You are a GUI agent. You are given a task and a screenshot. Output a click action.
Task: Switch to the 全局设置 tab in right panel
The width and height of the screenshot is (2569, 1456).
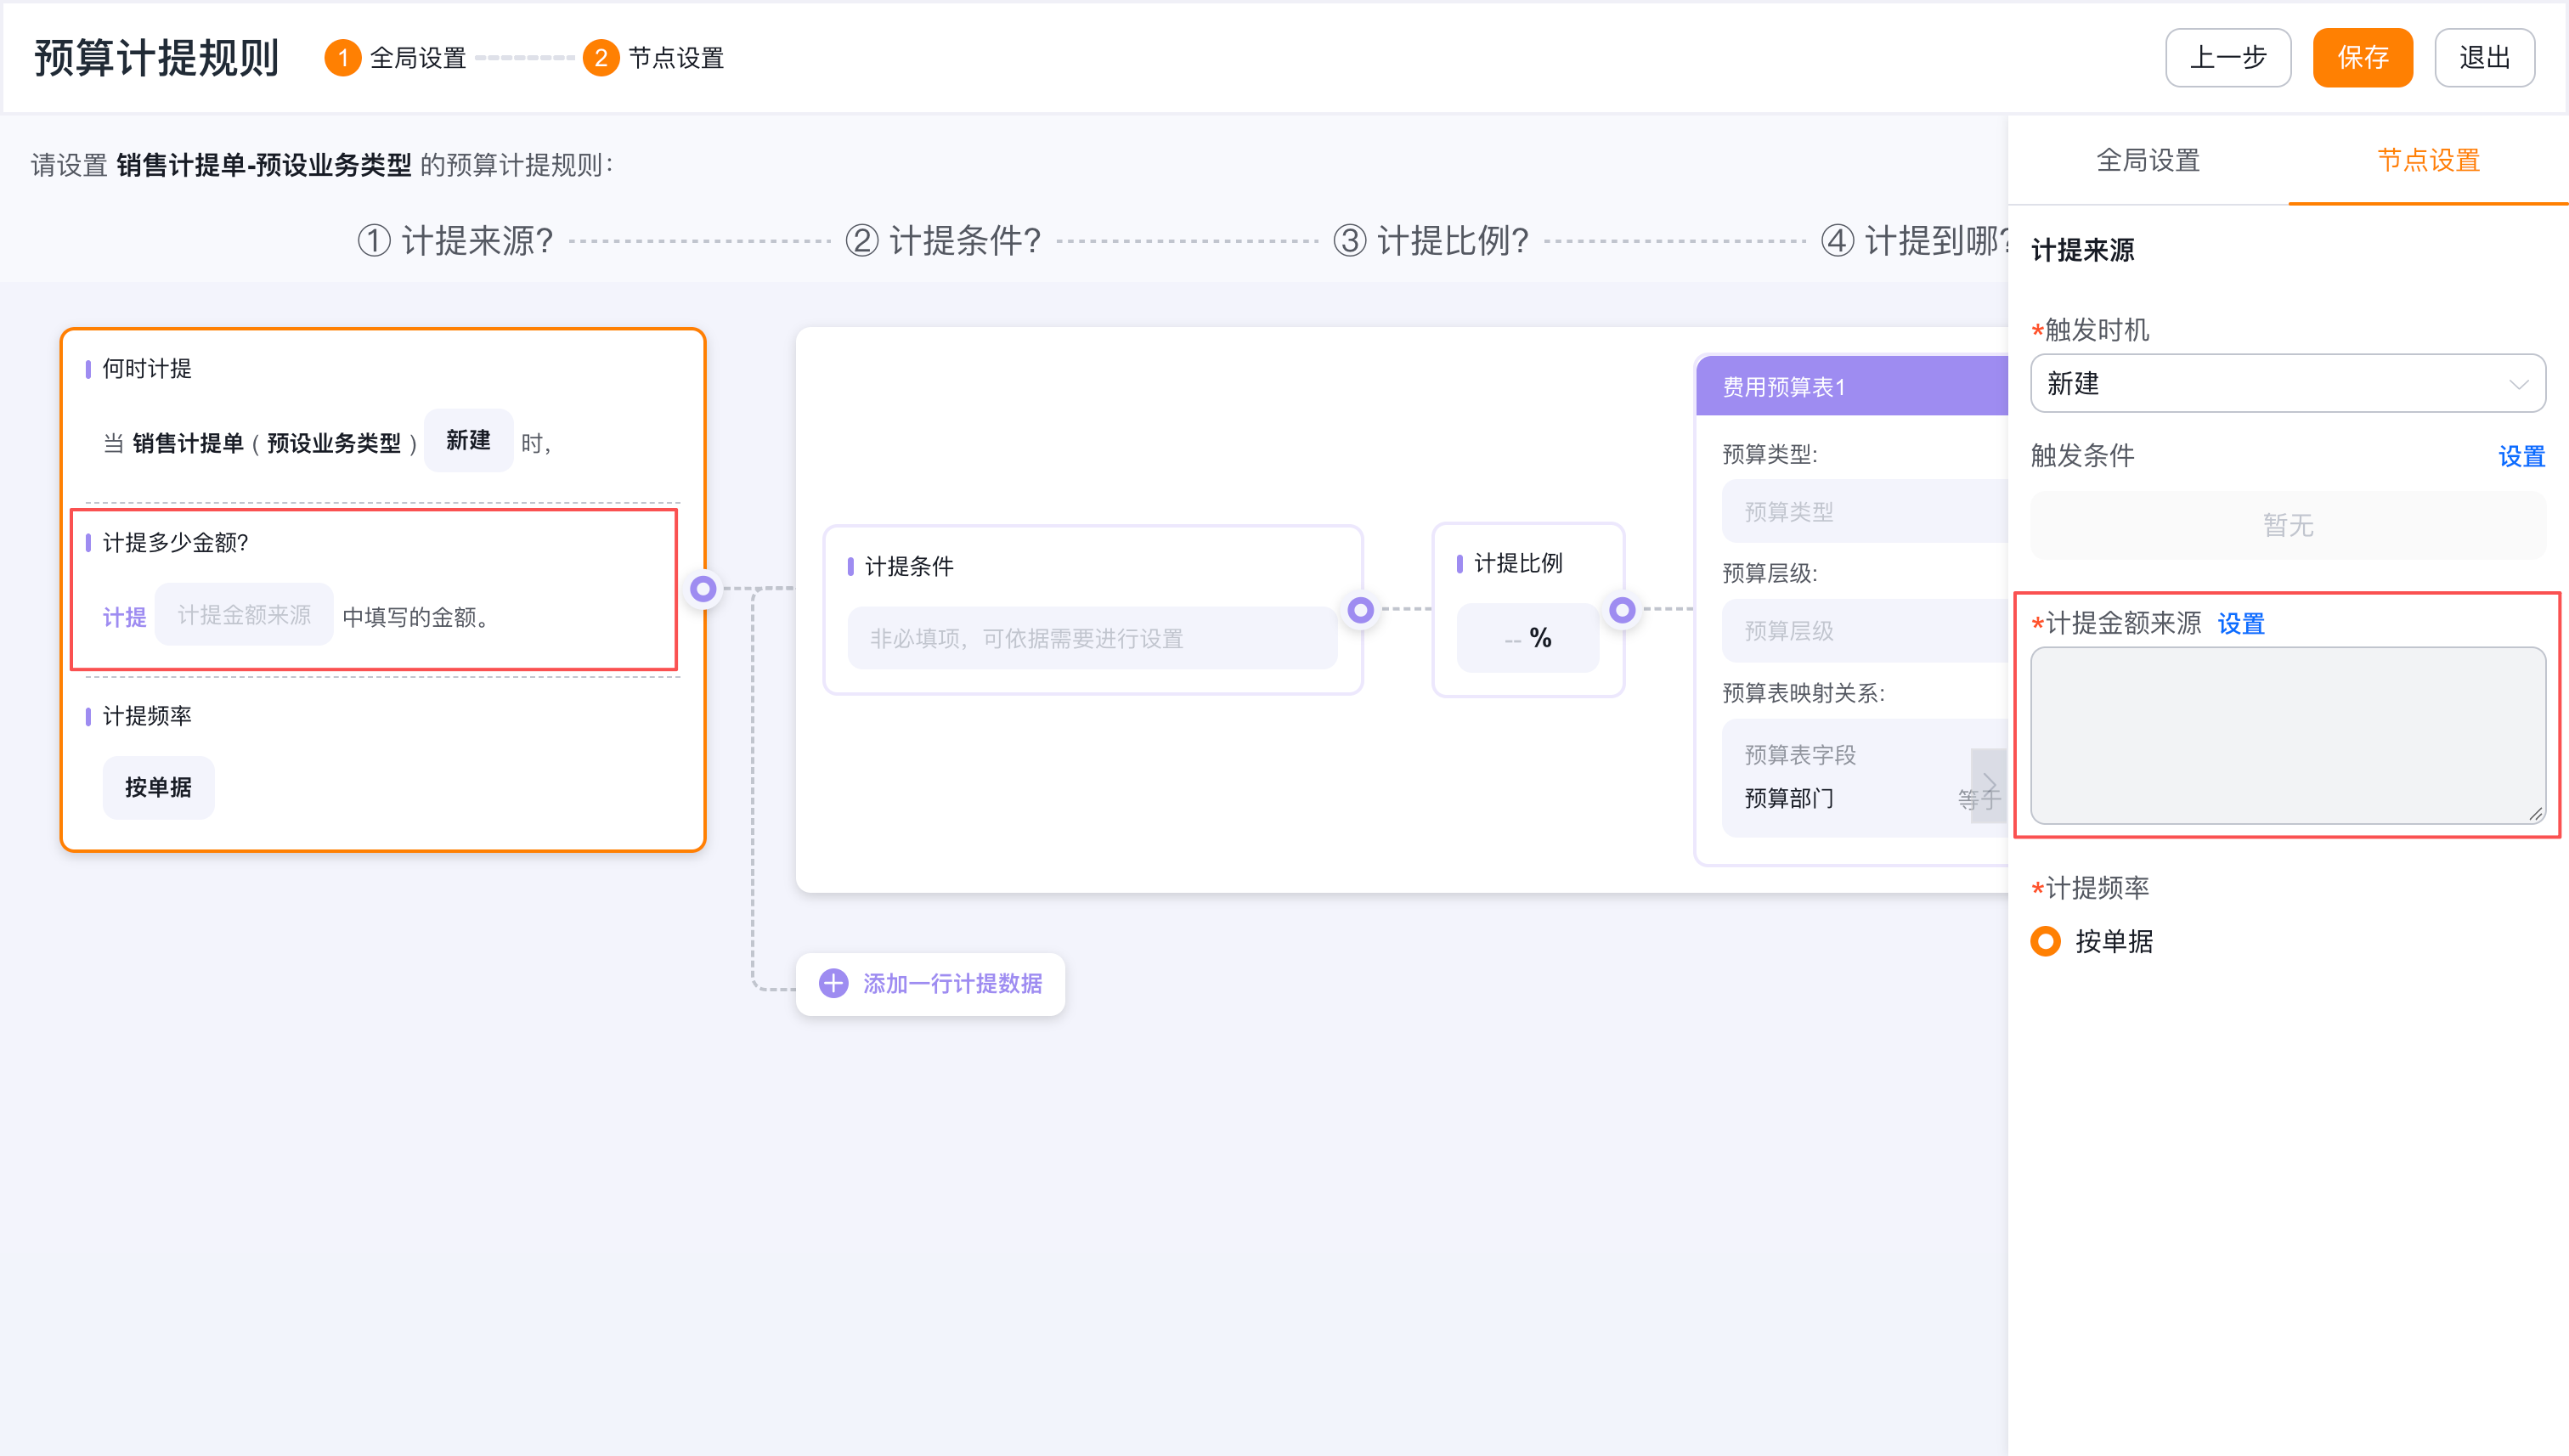[2147, 160]
